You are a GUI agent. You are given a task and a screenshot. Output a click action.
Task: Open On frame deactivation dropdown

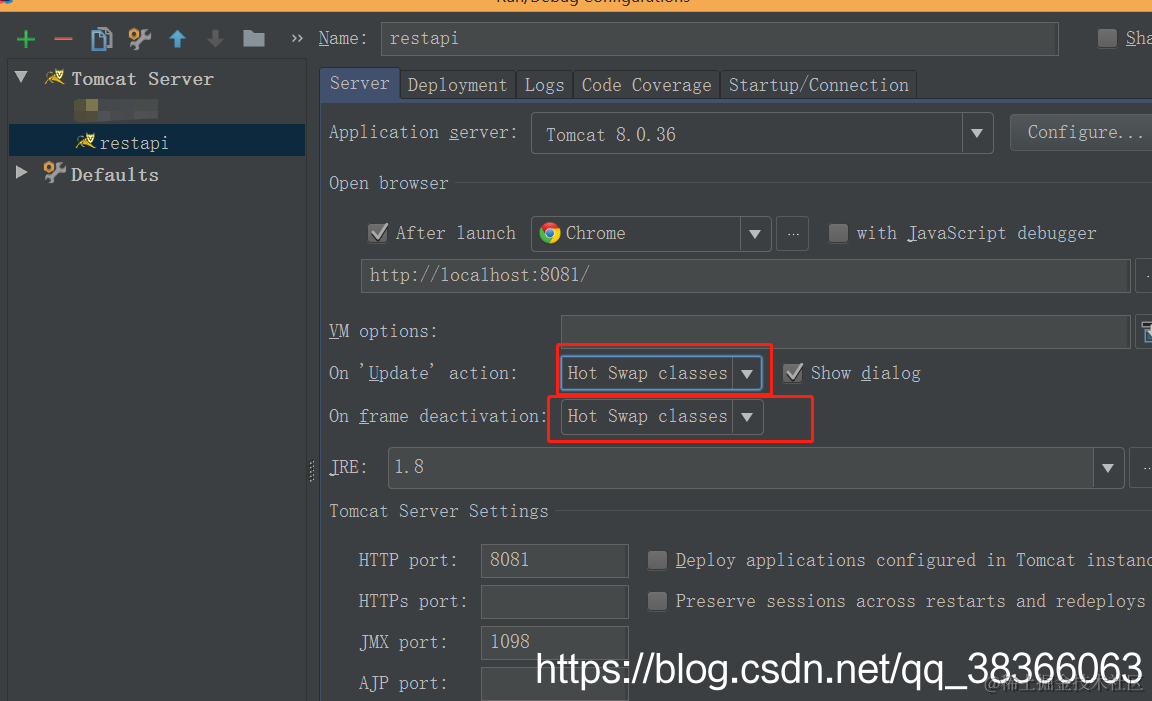(x=746, y=417)
